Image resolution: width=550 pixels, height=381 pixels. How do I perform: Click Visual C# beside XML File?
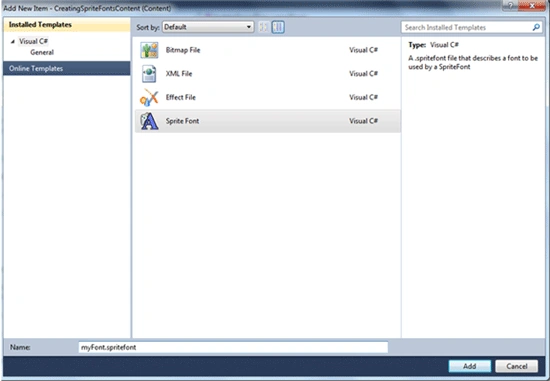(x=363, y=74)
